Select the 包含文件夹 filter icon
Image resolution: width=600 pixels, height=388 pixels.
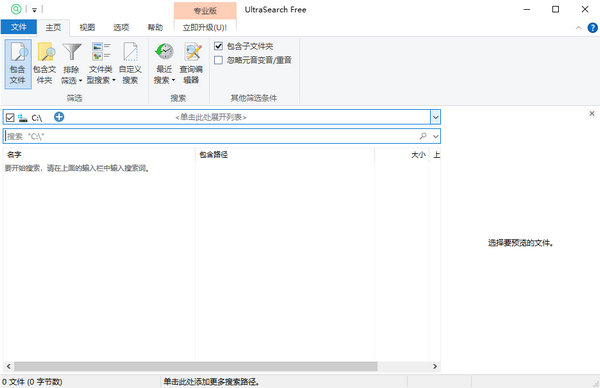coord(44,64)
